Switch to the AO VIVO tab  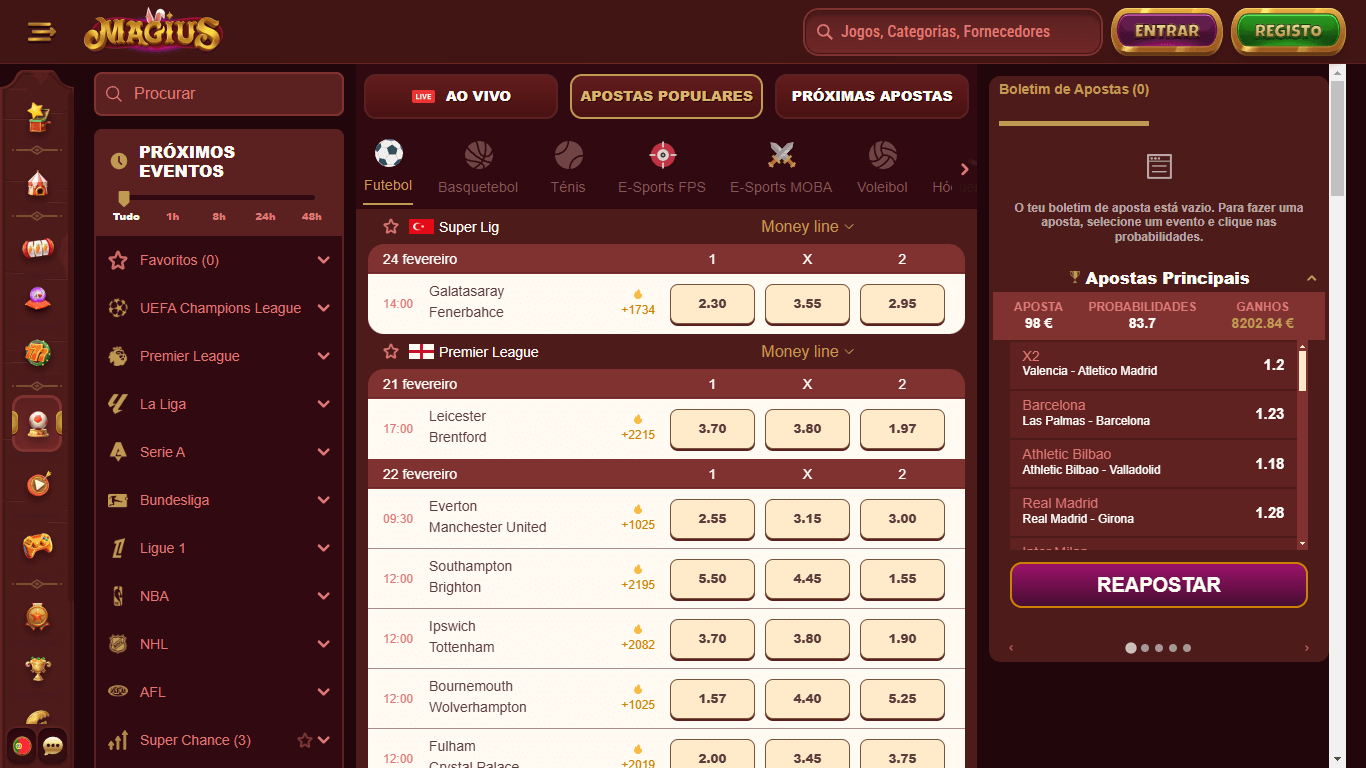(x=460, y=96)
